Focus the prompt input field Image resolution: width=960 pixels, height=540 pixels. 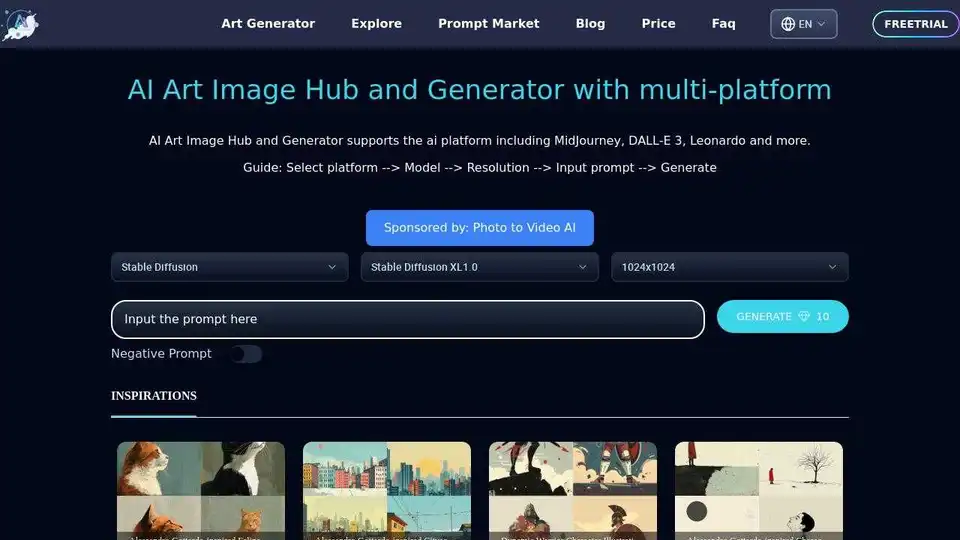click(408, 319)
